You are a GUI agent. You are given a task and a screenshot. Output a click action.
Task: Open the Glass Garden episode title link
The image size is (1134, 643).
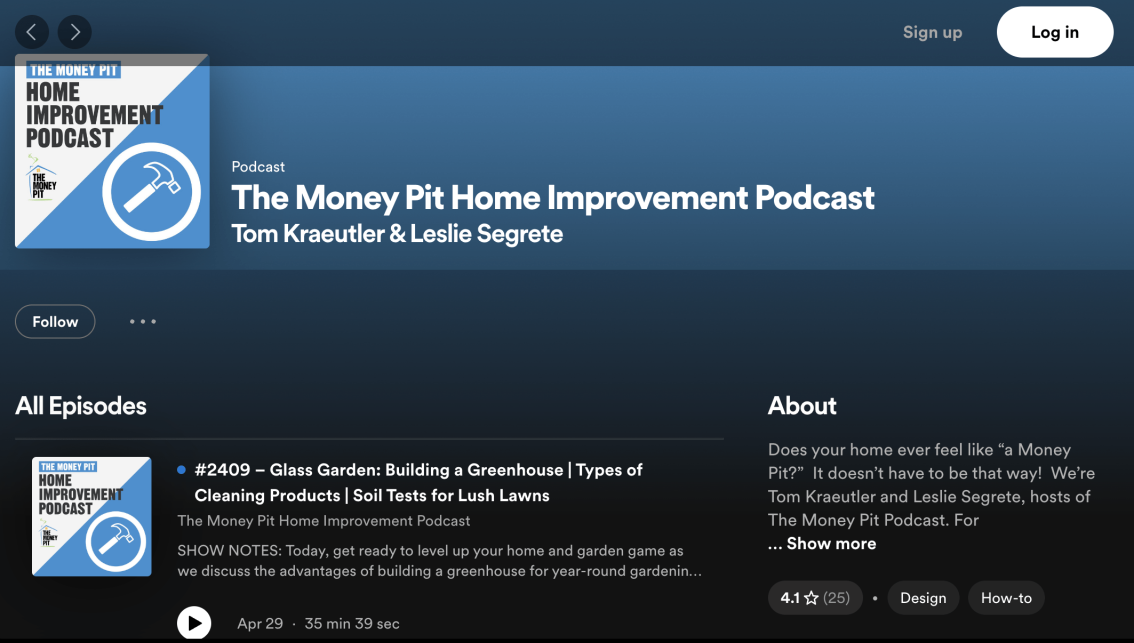point(418,482)
